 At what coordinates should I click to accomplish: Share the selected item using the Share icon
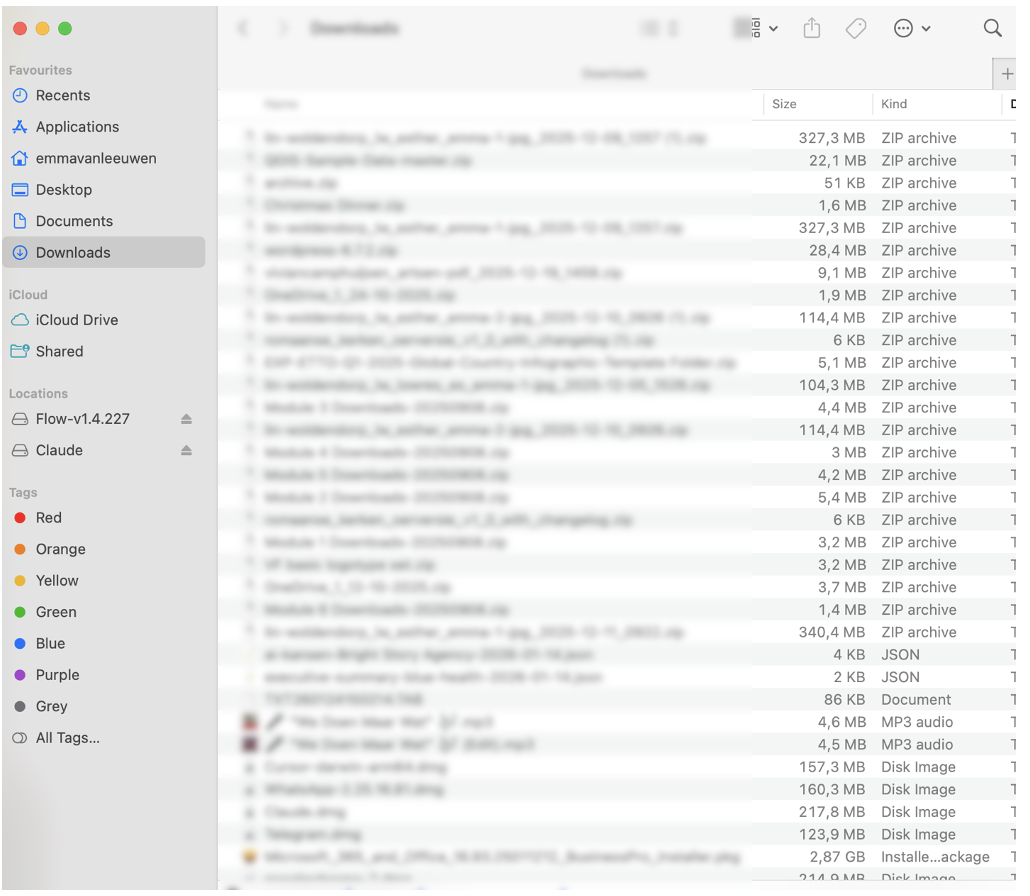click(811, 28)
